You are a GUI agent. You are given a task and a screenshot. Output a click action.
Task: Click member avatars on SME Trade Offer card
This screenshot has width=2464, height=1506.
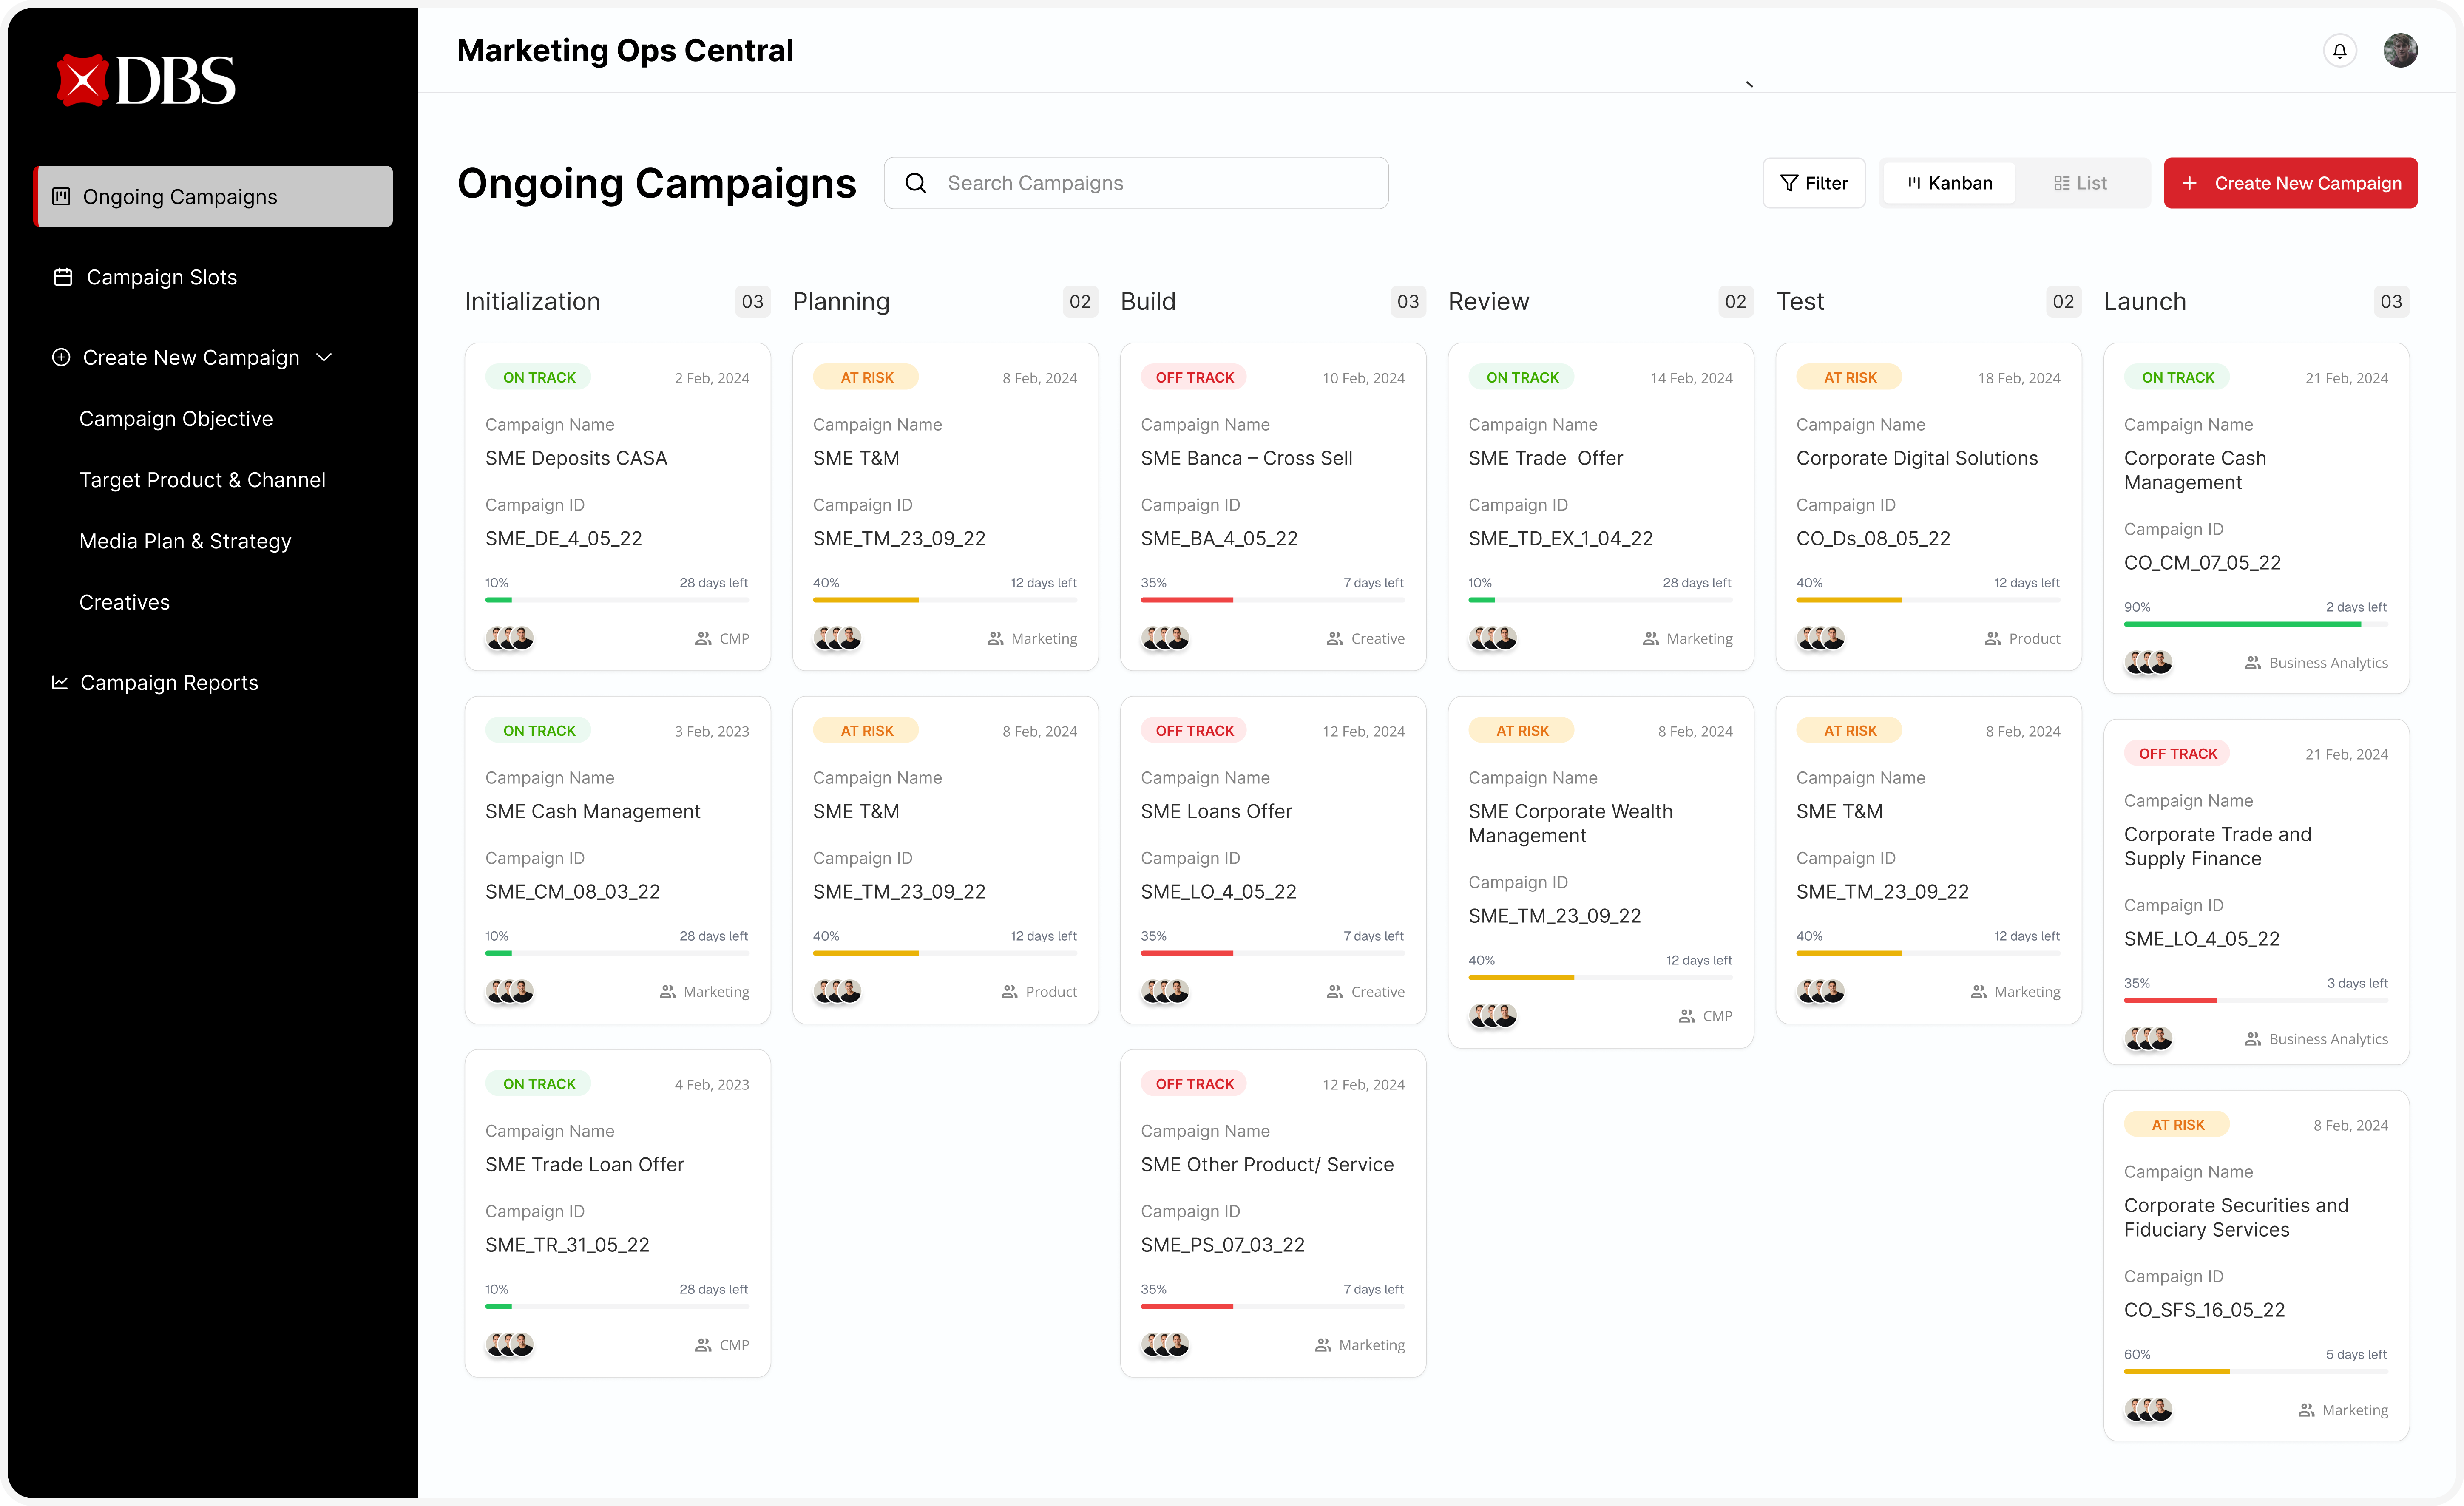[x=1493, y=638]
